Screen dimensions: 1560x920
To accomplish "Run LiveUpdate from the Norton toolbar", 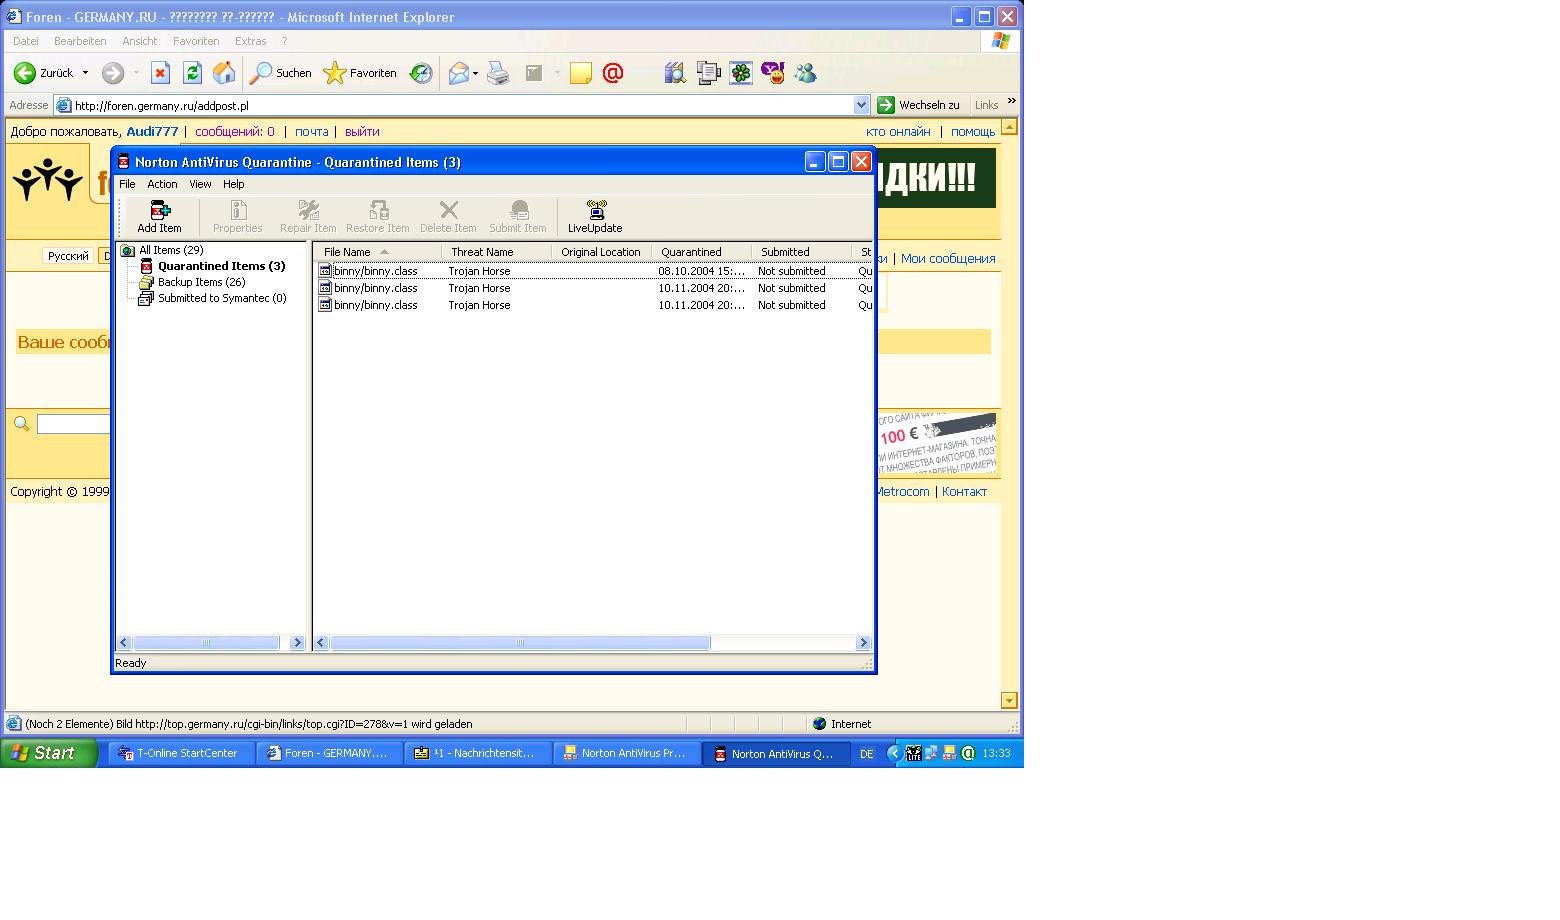I will tap(595, 216).
